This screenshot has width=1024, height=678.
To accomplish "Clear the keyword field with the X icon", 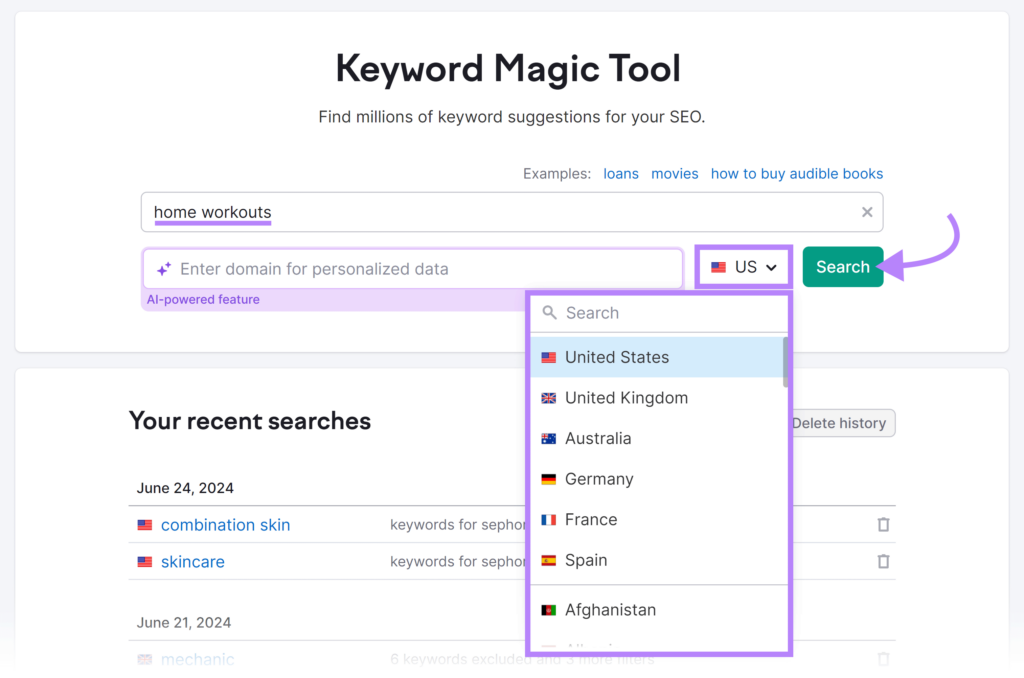I will coord(867,212).
